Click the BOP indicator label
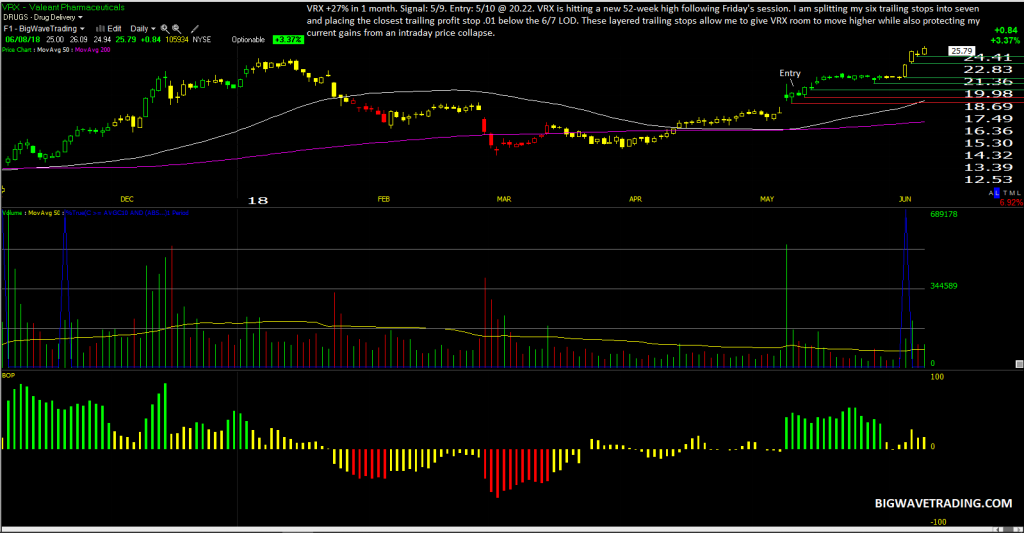Screen dimensions: 1024x533 pyautogui.click(x=8, y=376)
